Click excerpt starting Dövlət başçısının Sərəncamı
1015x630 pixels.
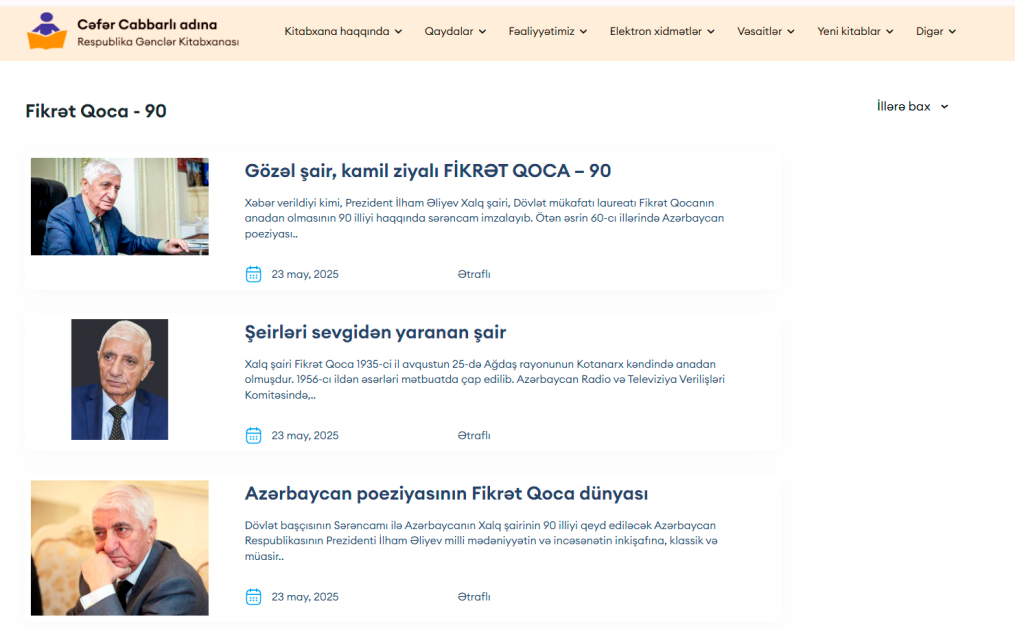pyautogui.click(x=481, y=541)
